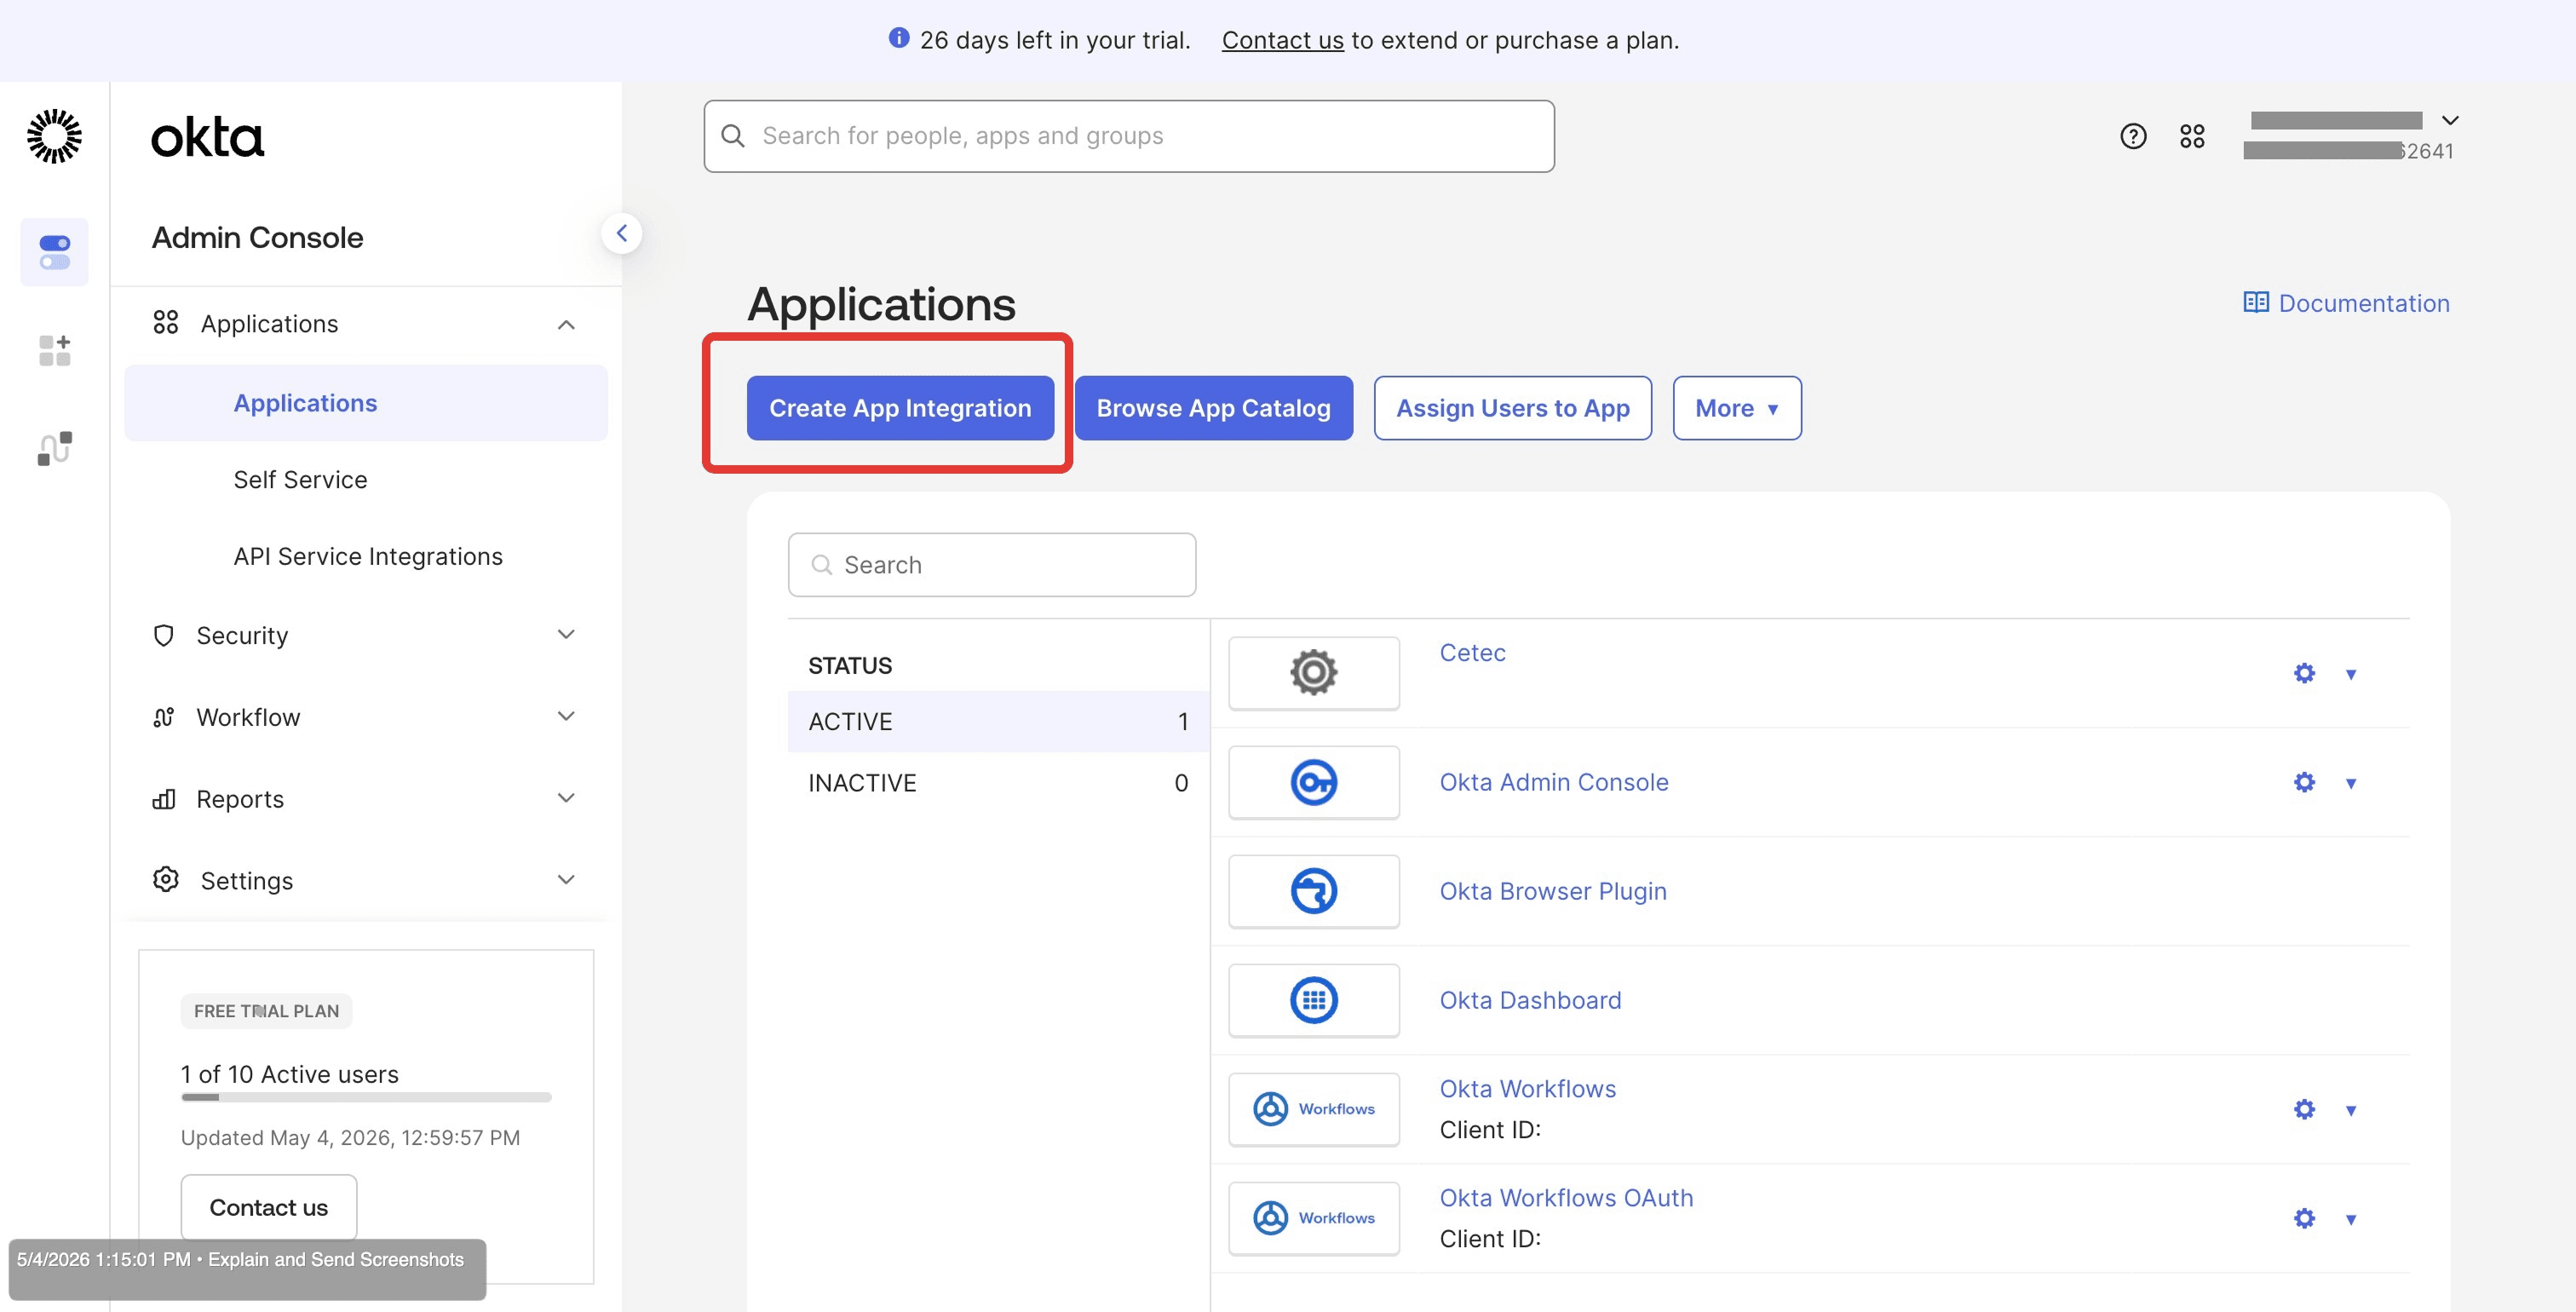Filter apps by ACTIVE status
The width and height of the screenshot is (2576, 1312).
pyautogui.click(x=998, y=721)
